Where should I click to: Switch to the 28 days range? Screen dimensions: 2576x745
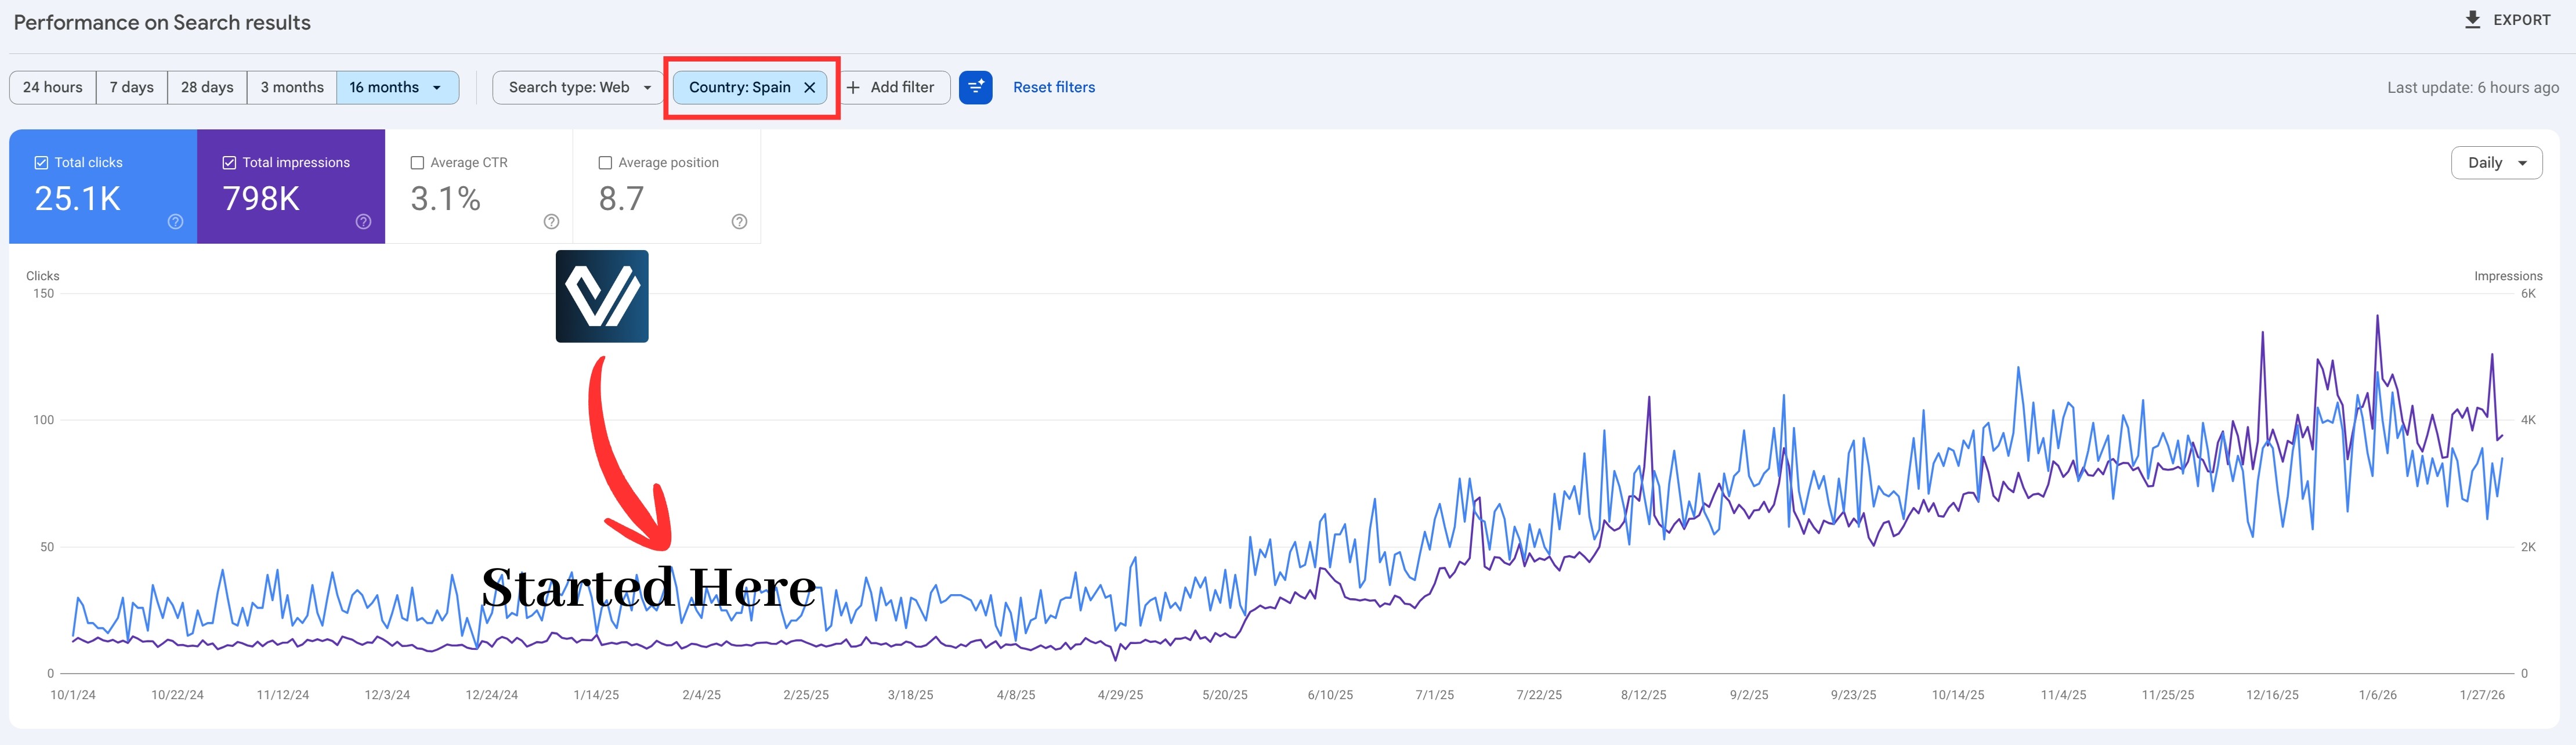[207, 87]
